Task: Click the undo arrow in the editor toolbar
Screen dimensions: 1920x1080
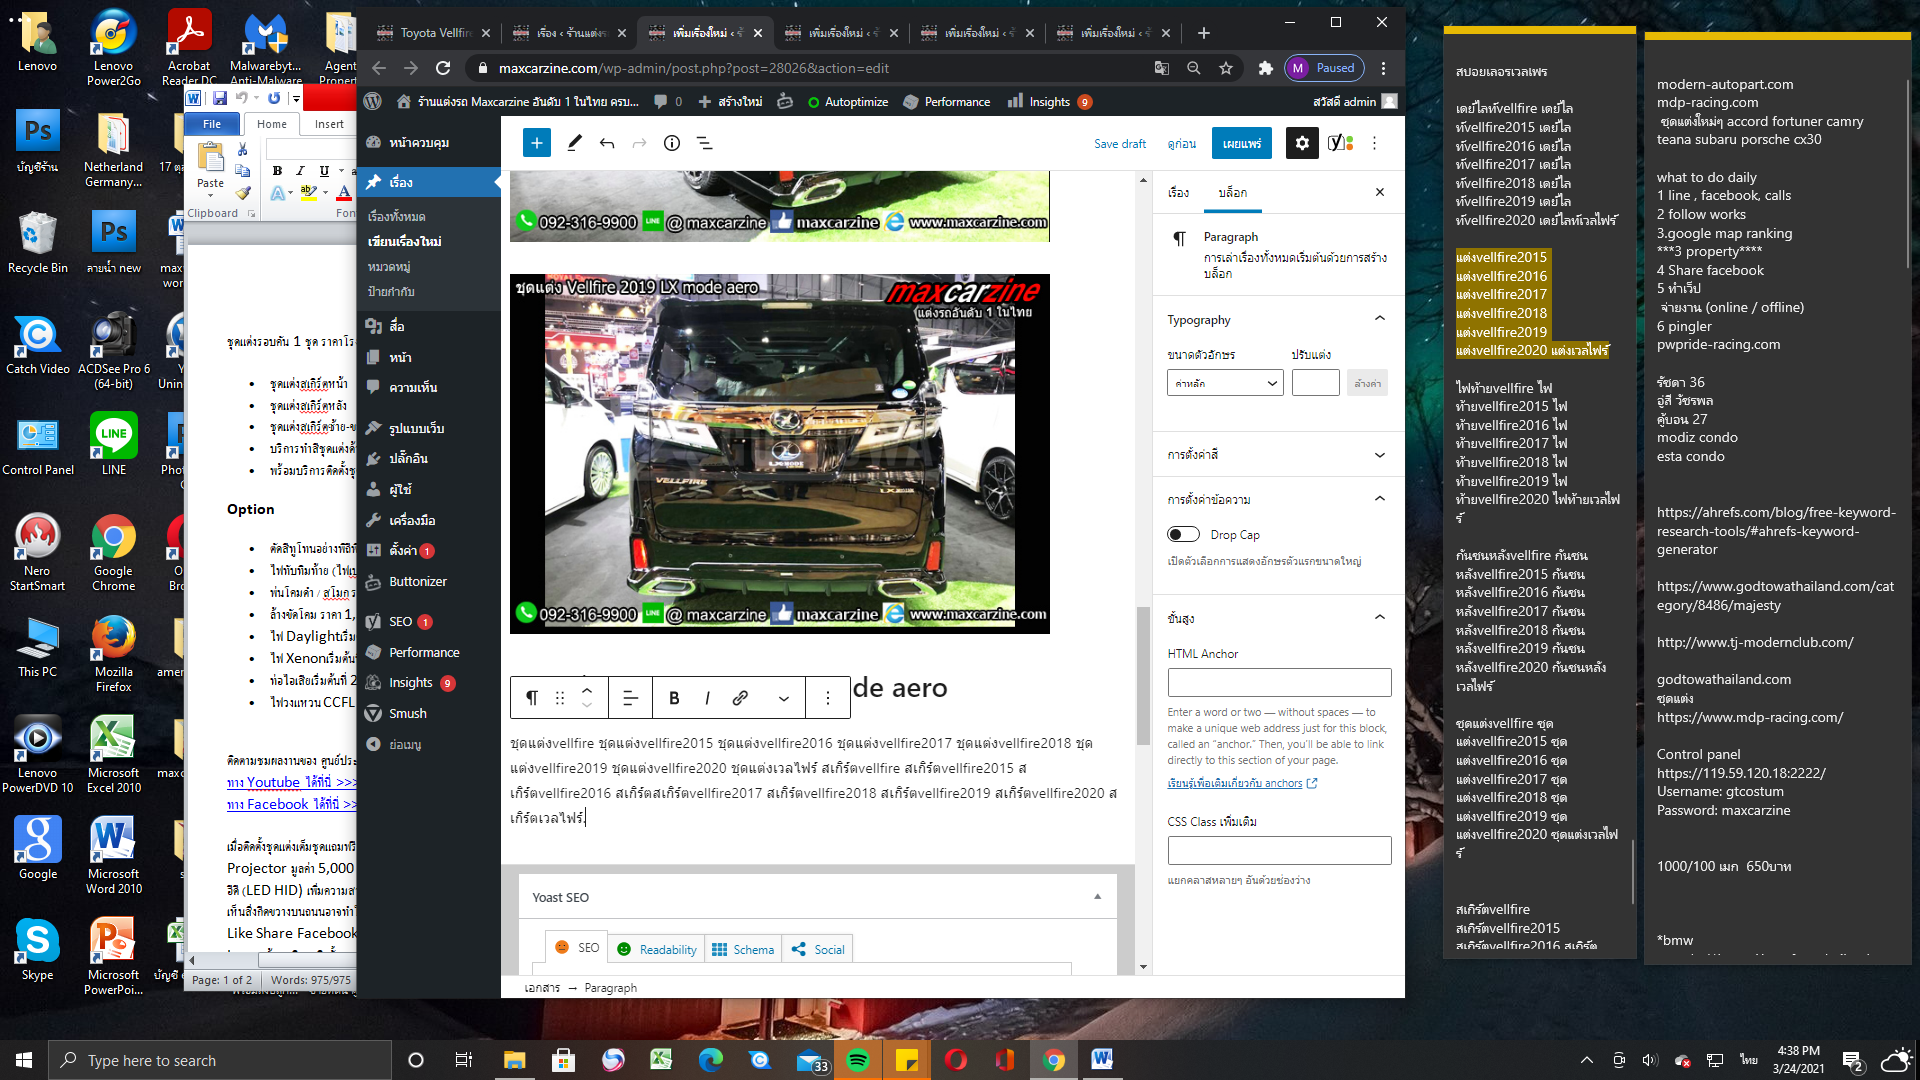Action: (607, 143)
